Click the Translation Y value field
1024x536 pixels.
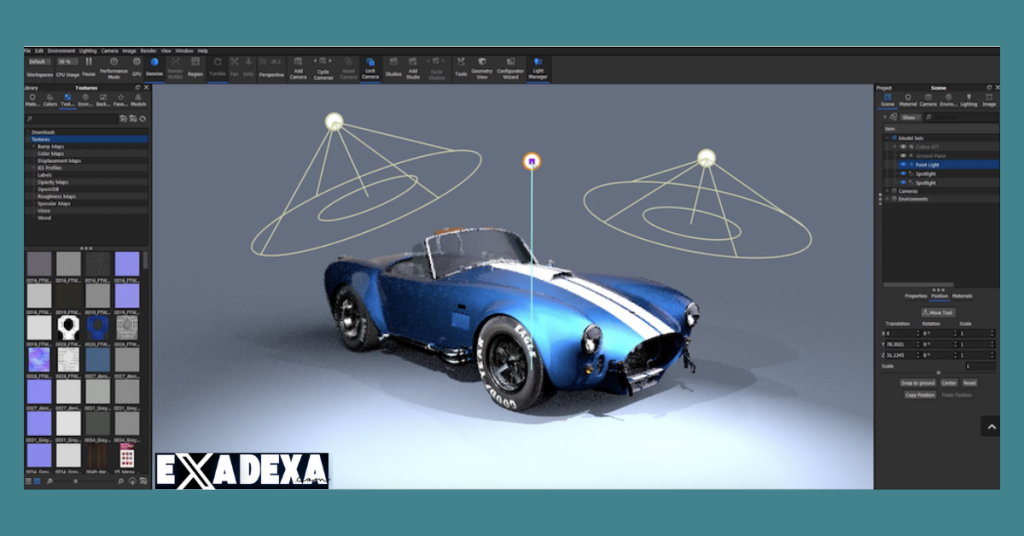(x=901, y=344)
